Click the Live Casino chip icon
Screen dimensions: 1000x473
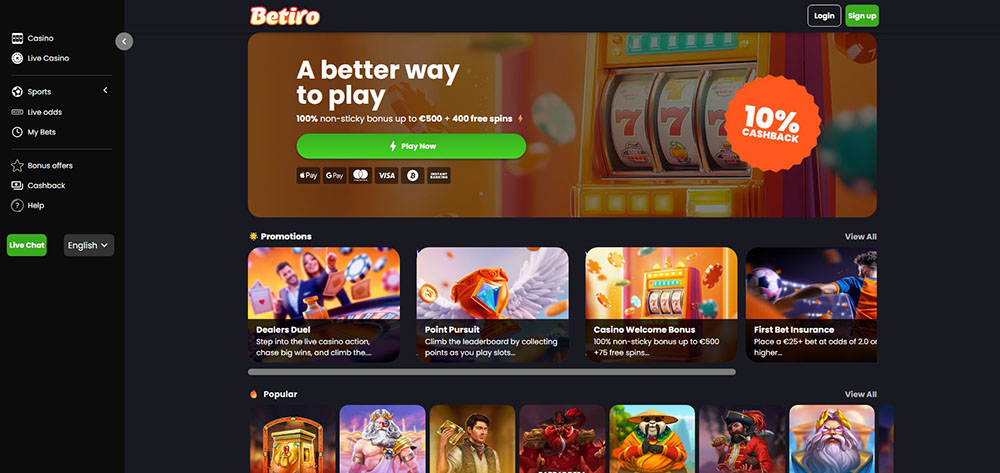17,58
